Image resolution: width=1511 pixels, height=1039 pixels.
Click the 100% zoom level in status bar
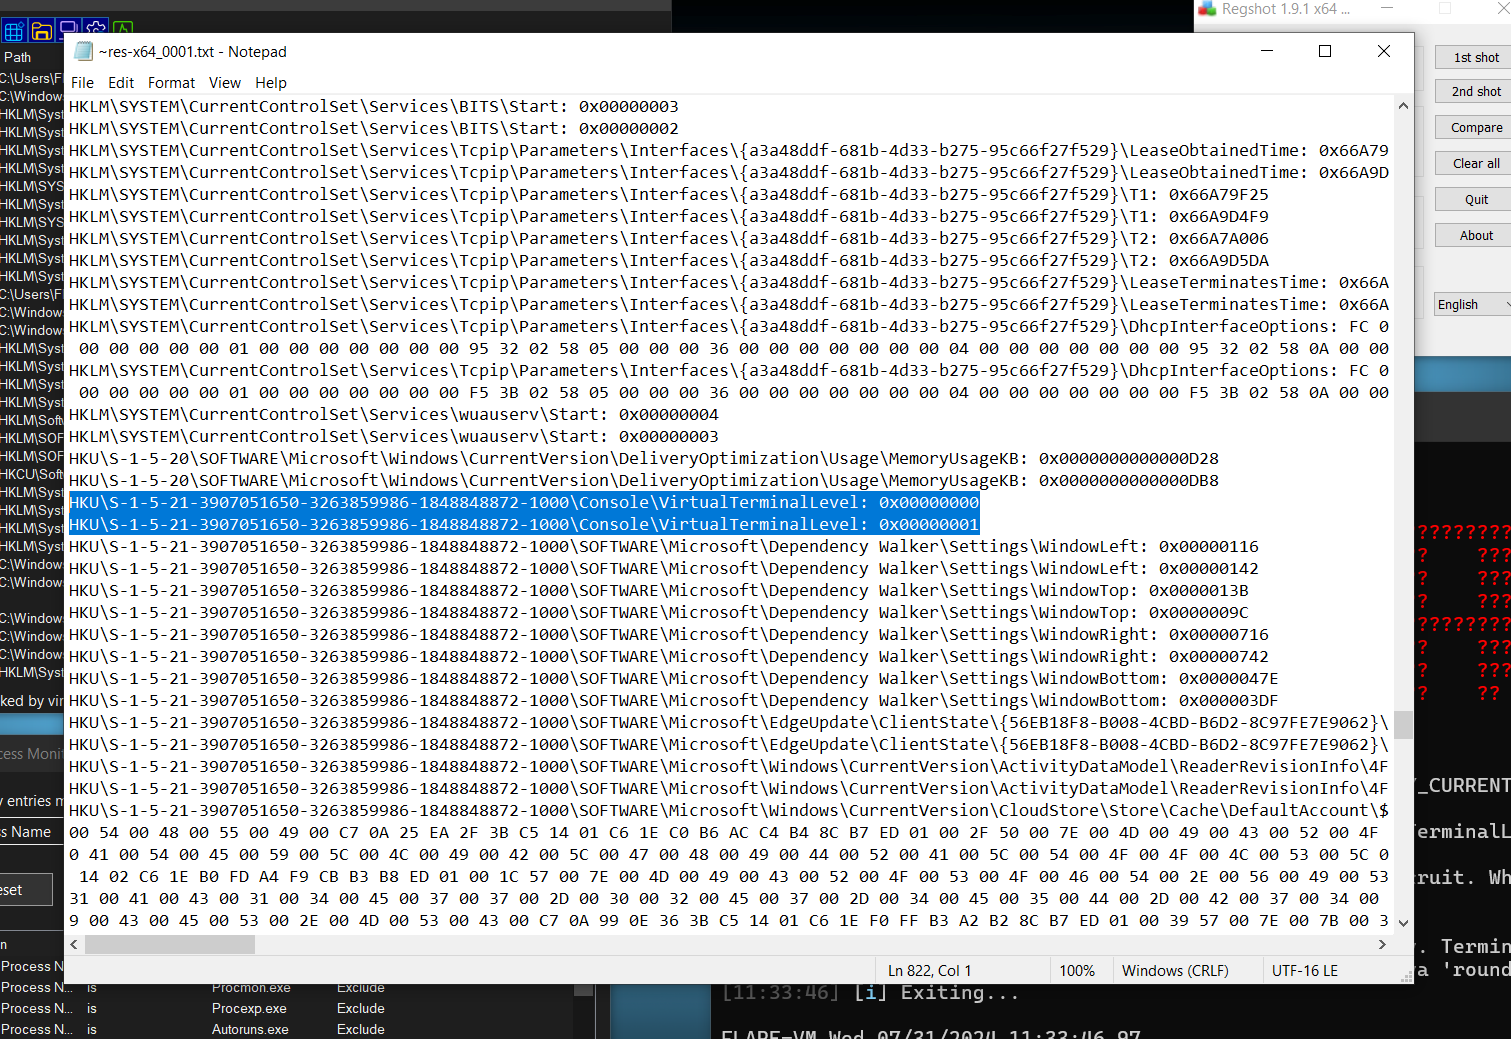coord(1077,970)
